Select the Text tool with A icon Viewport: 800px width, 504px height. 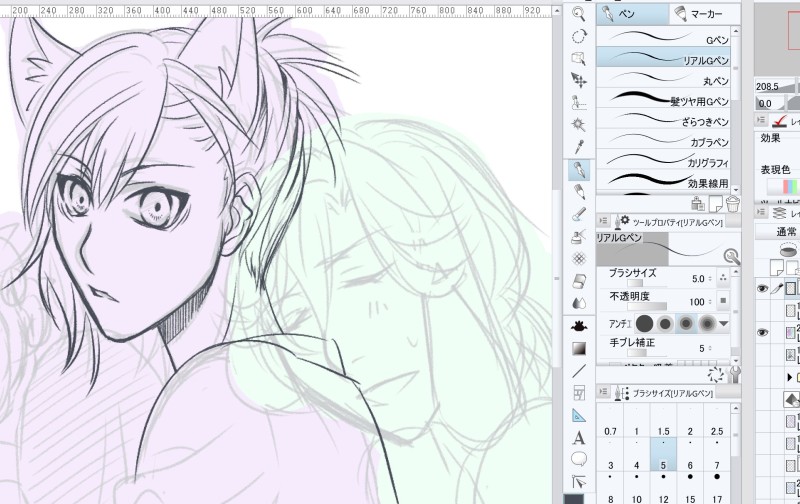pyautogui.click(x=579, y=438)
